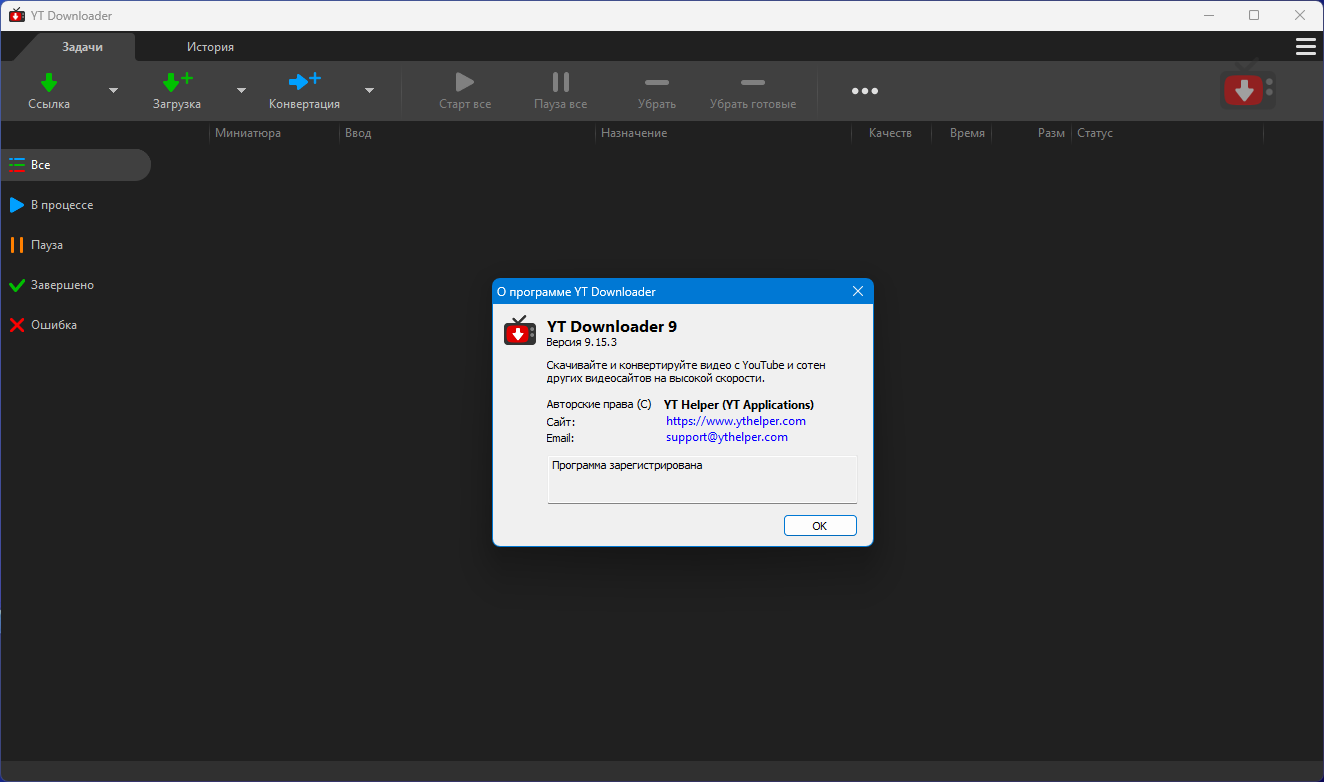
Task: Minimize the YT Downloader window
Action: pos(1208,15)
